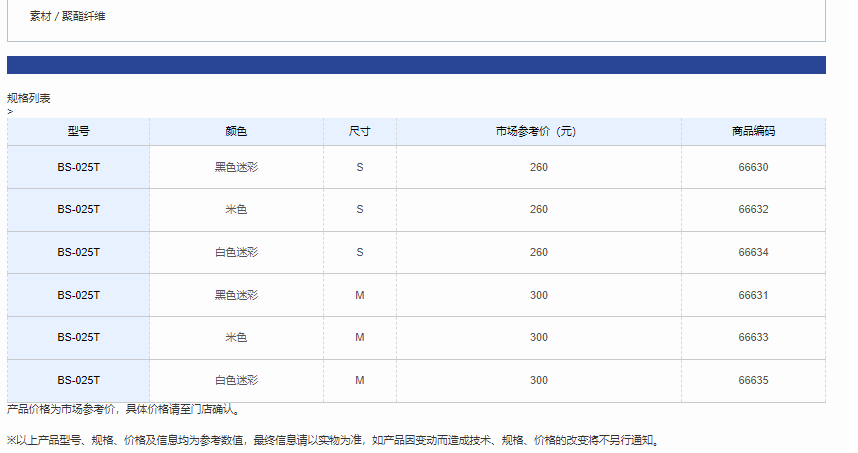This screenshot has width=858, height=453.
Task: Click size S in the 66632 row
Action: (360, 210)
